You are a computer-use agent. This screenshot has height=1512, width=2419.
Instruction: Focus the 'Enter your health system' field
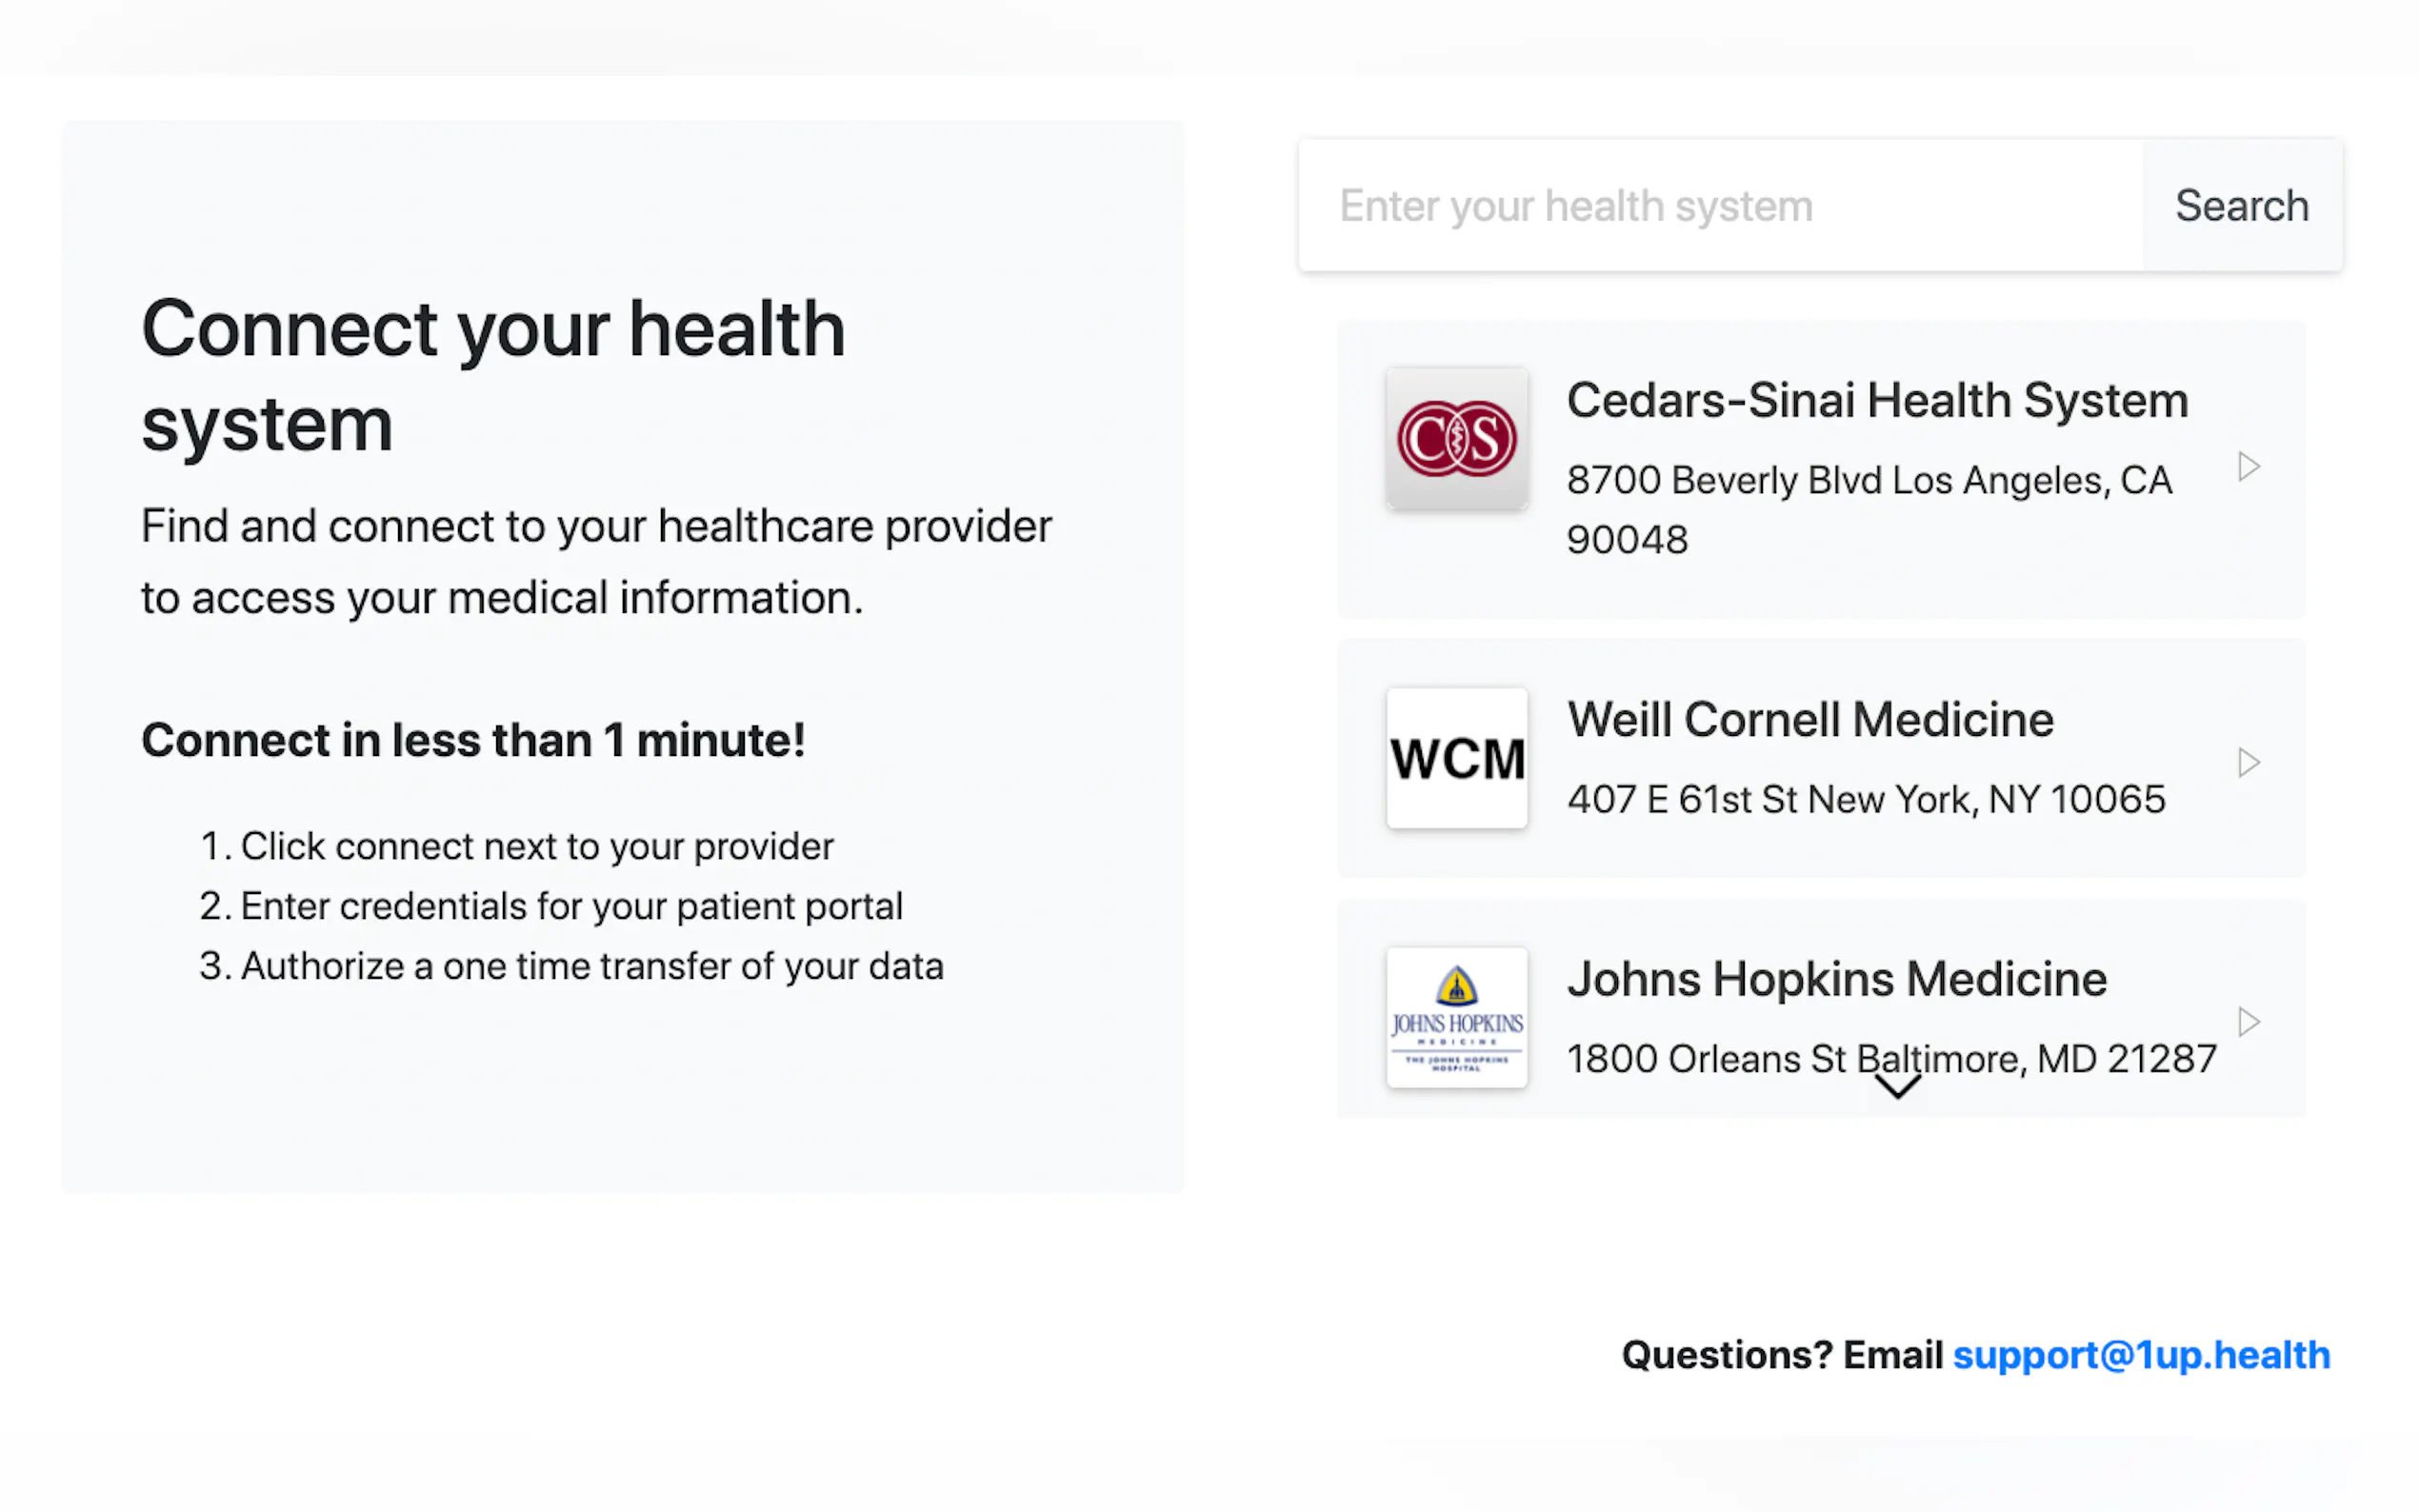click(x=1720, y=206)
